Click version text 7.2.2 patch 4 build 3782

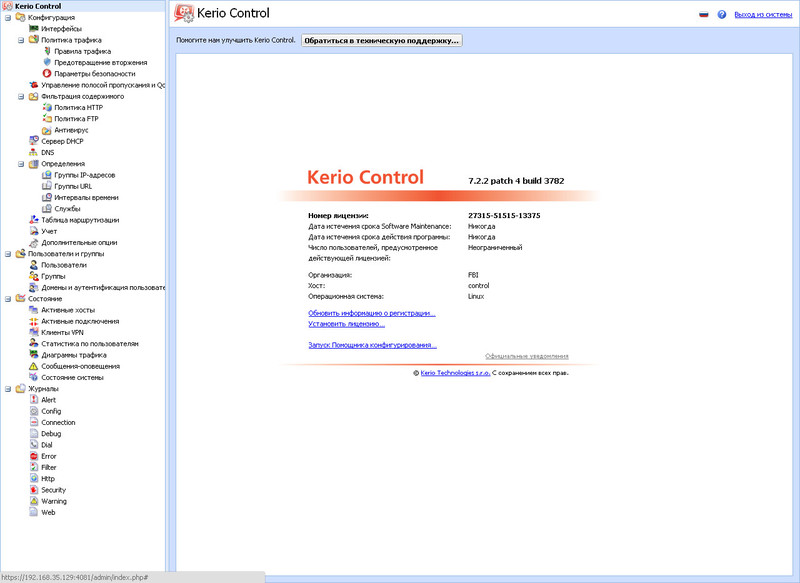click(516, 181)
